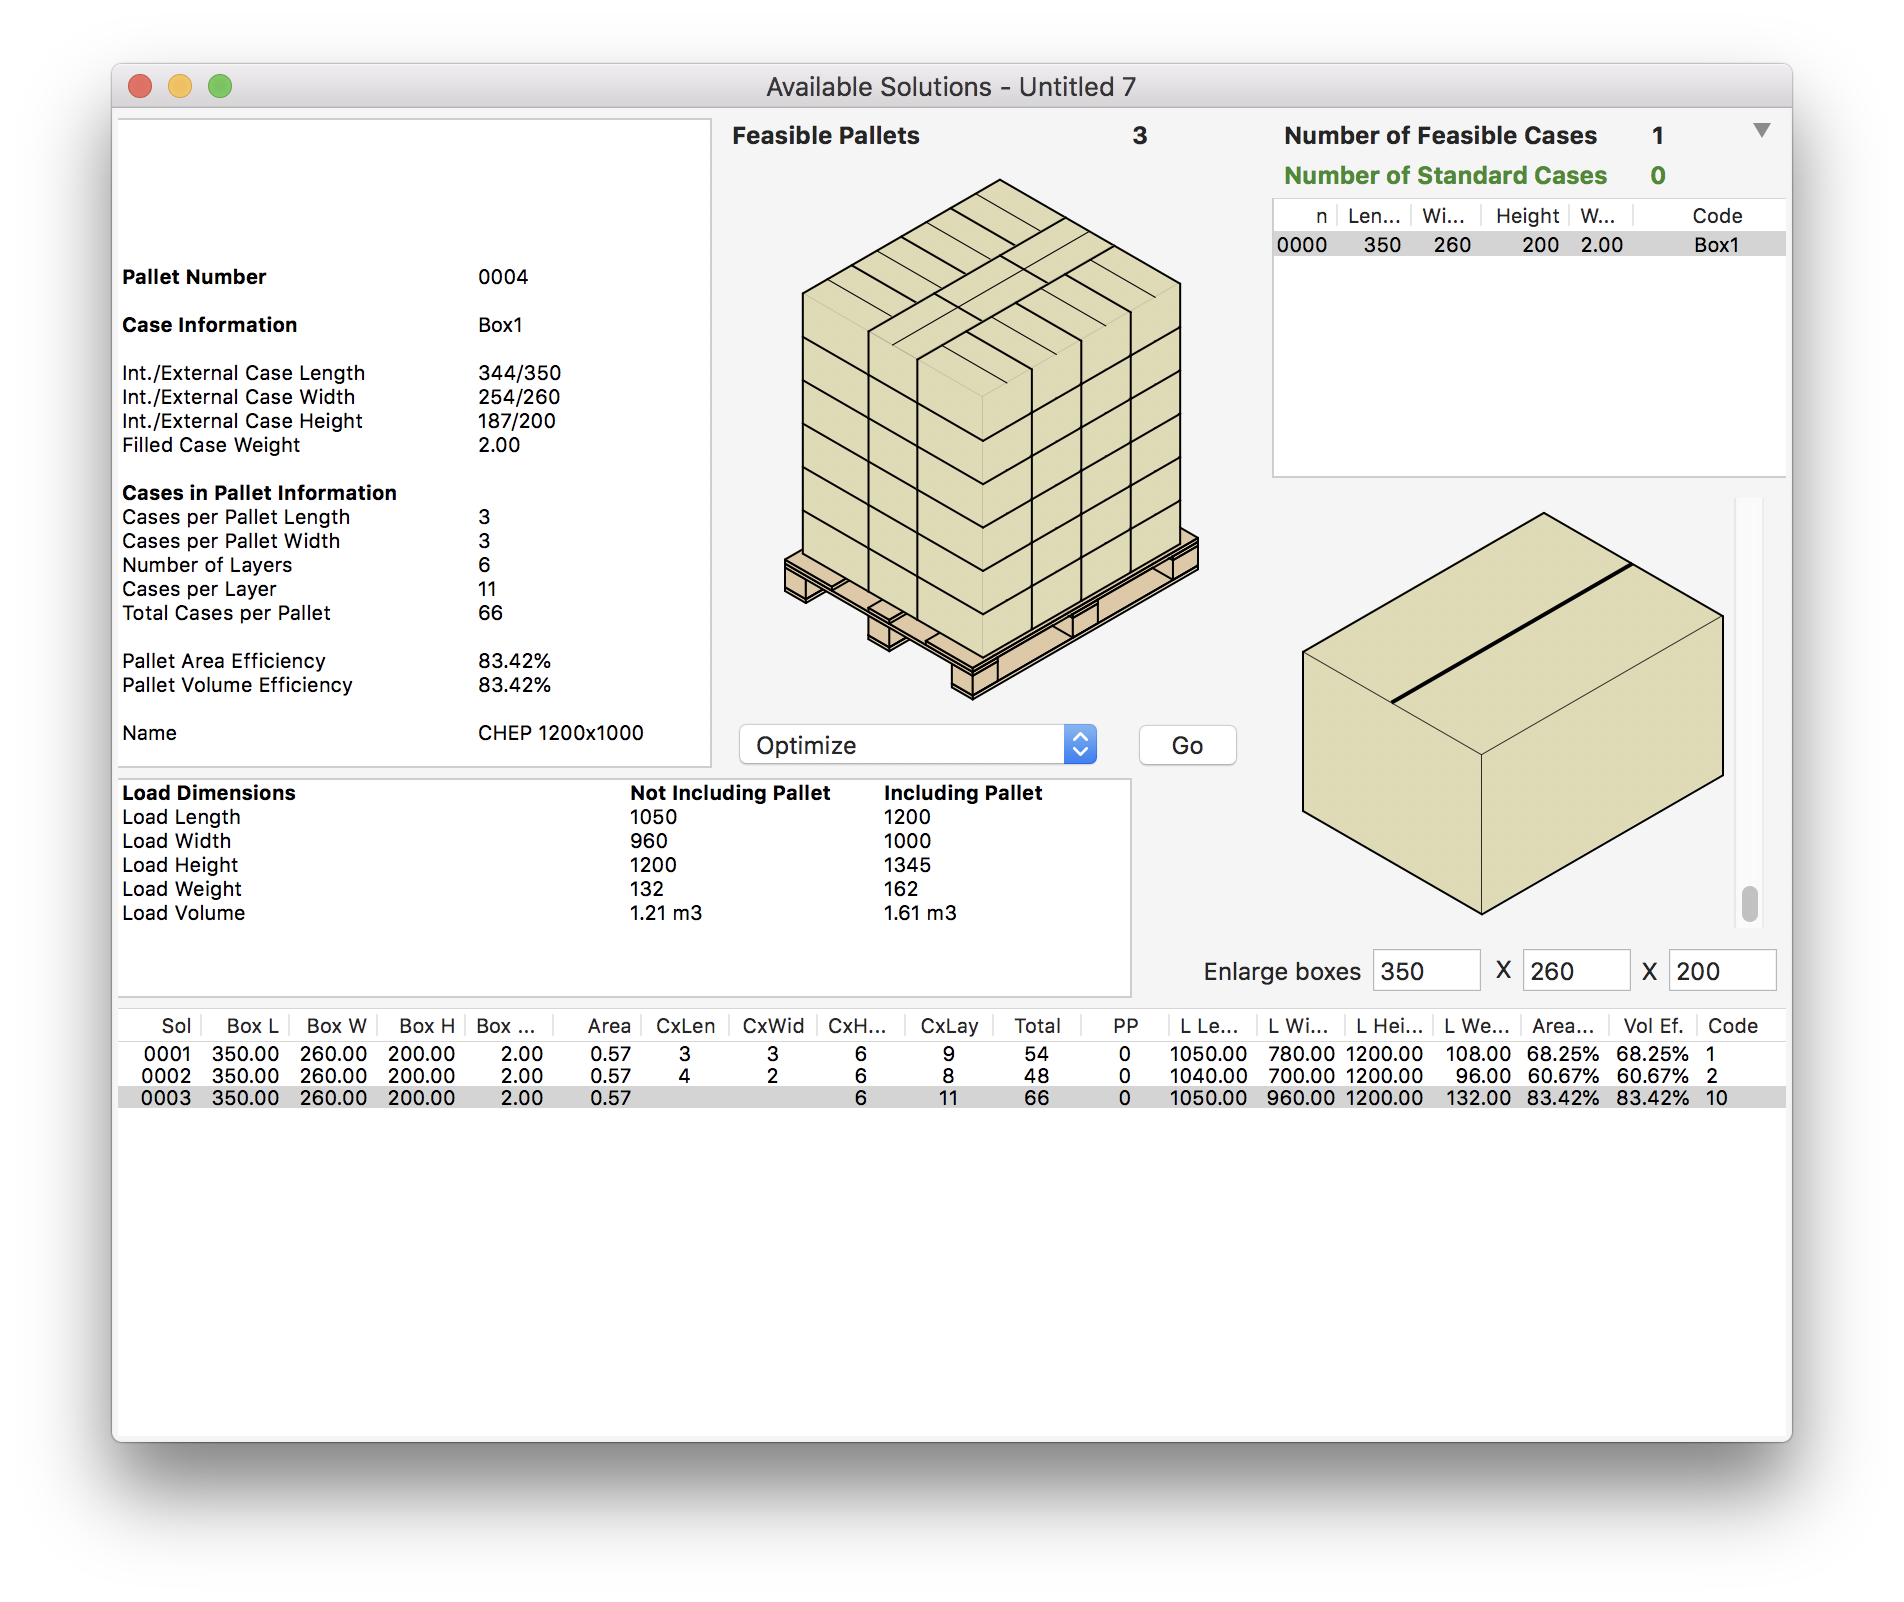
Task: Click the 83.42% area efficiency in row 0003
Action: [1562, 1098]
